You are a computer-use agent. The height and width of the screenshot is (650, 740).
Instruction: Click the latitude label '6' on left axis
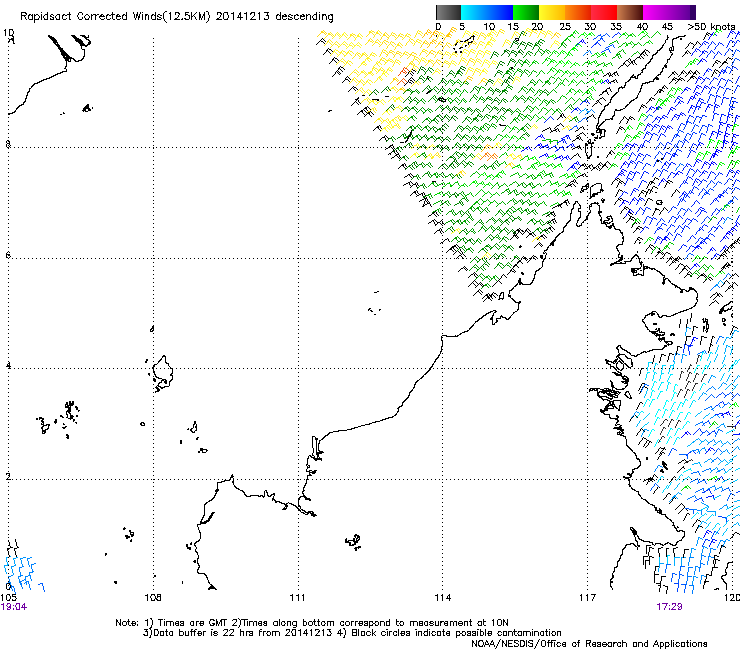point(8,255)
